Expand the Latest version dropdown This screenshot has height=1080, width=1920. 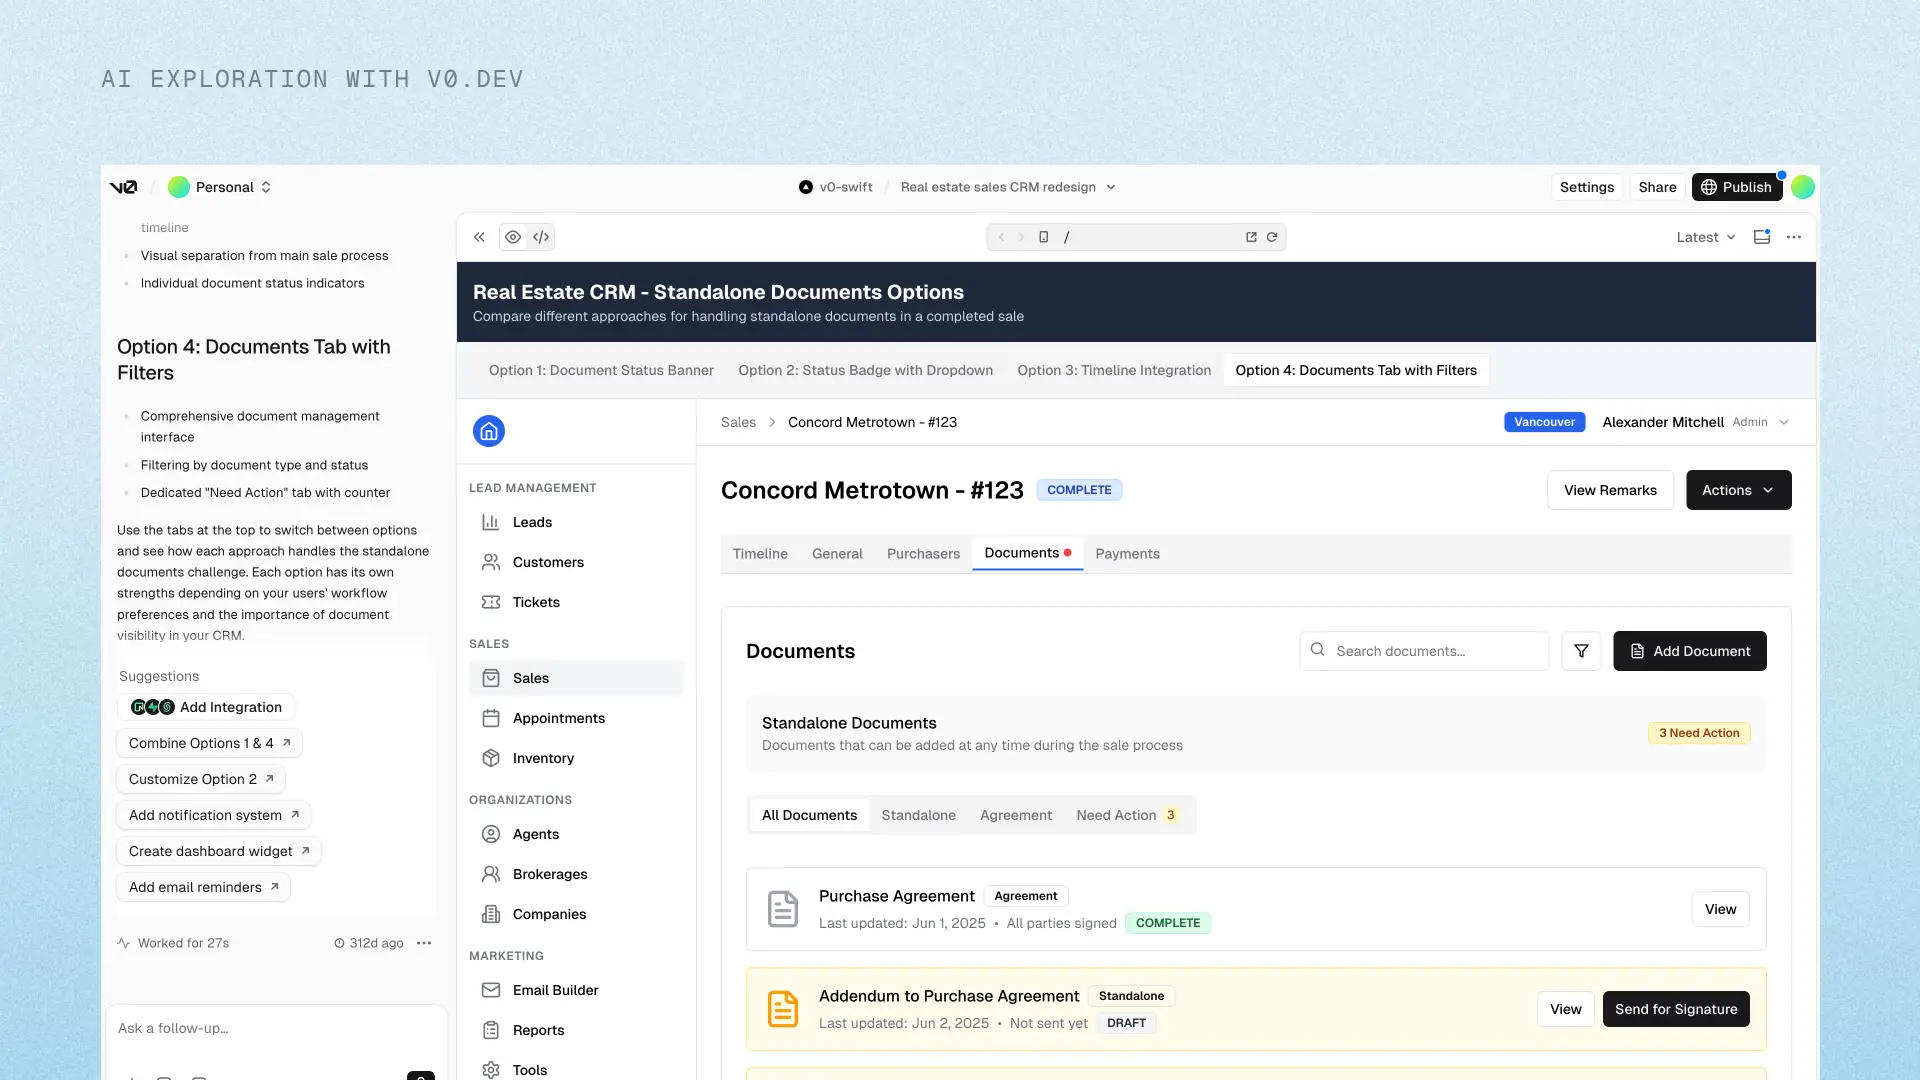[1705, 237]
